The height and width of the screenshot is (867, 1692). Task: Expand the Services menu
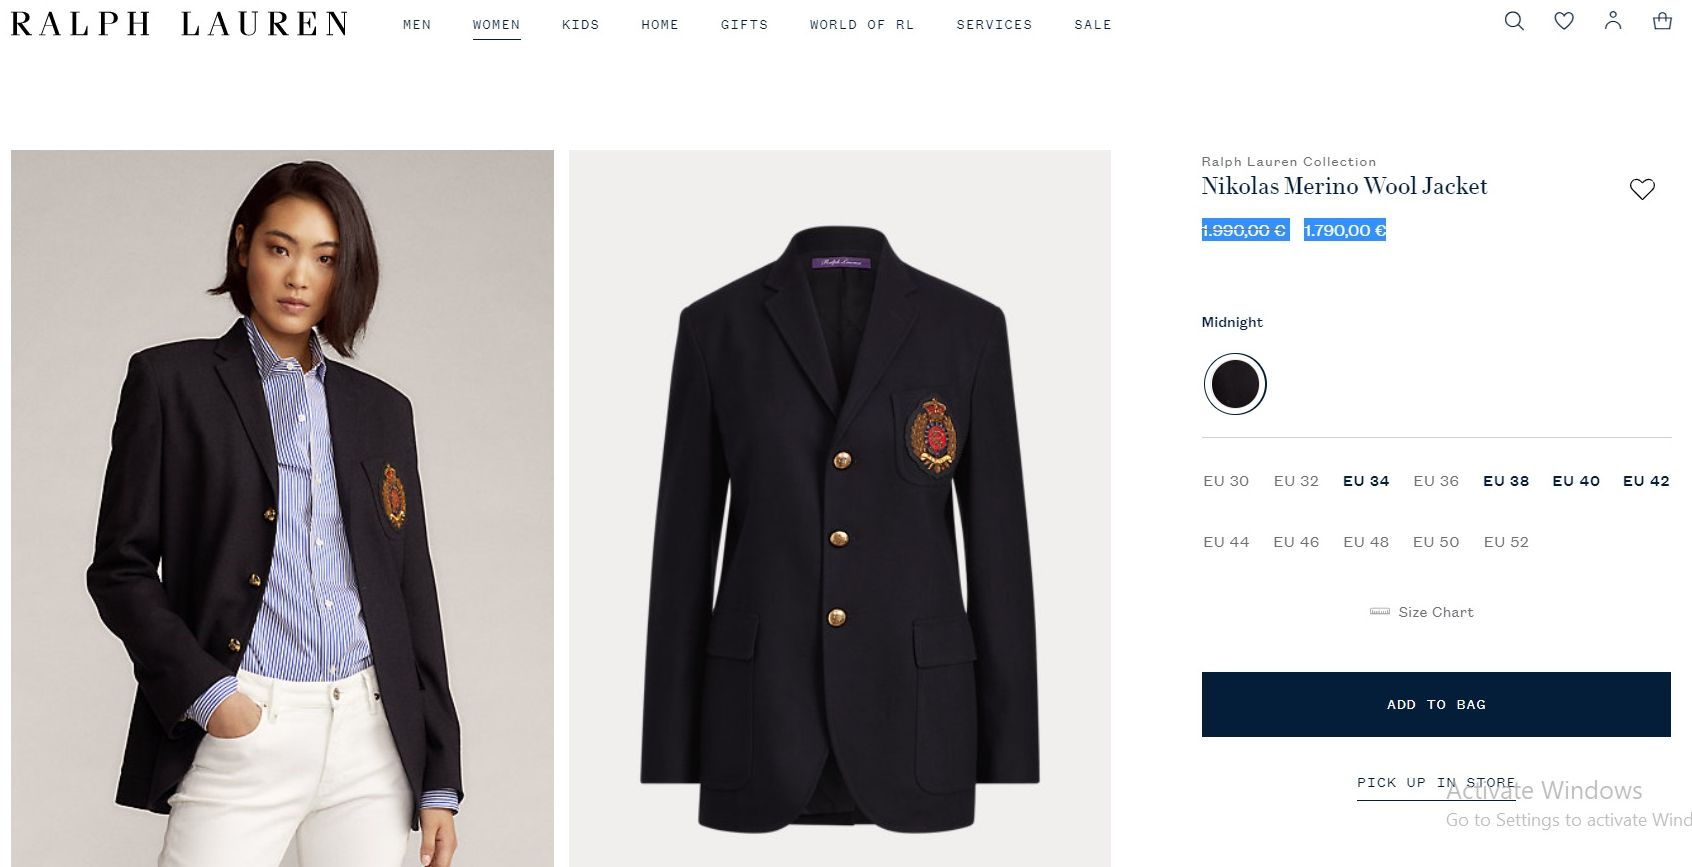point(994,25)
